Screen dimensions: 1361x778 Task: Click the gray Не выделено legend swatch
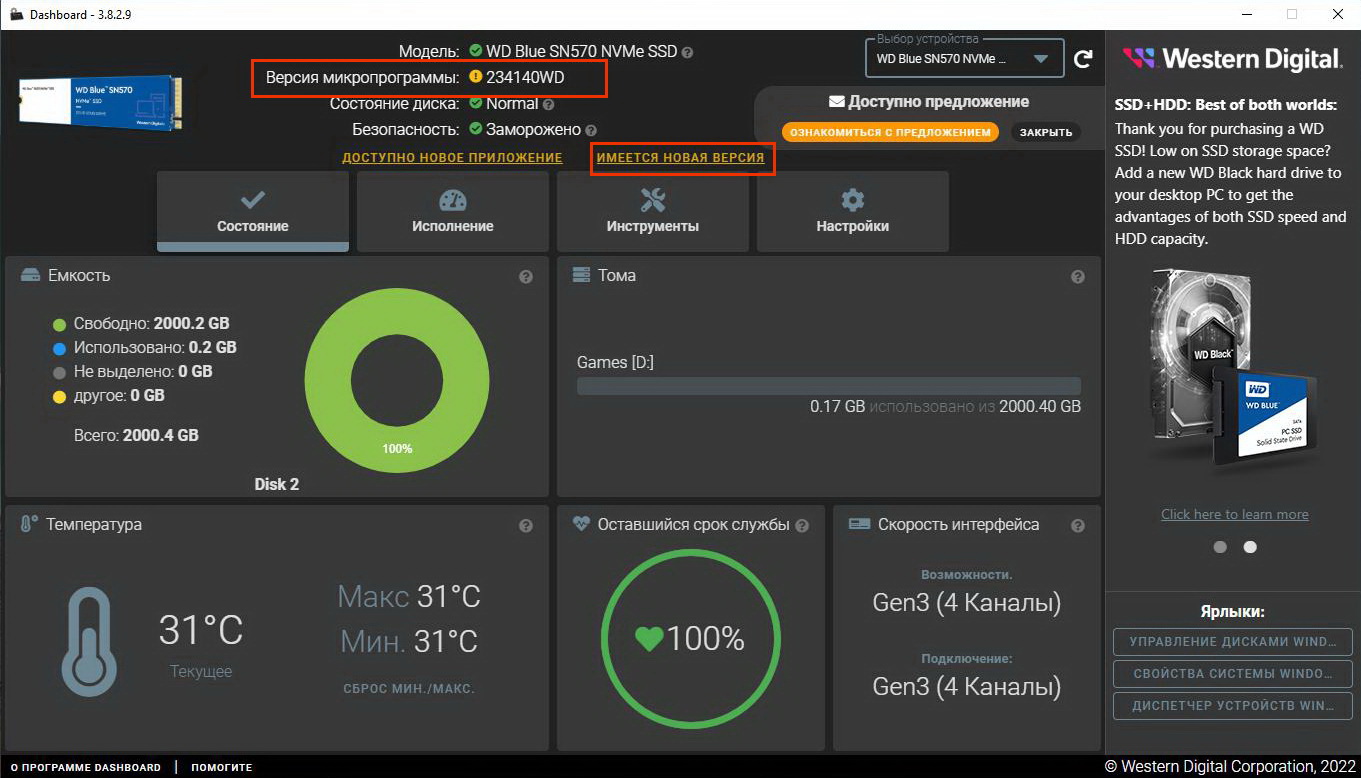(59, 372)
